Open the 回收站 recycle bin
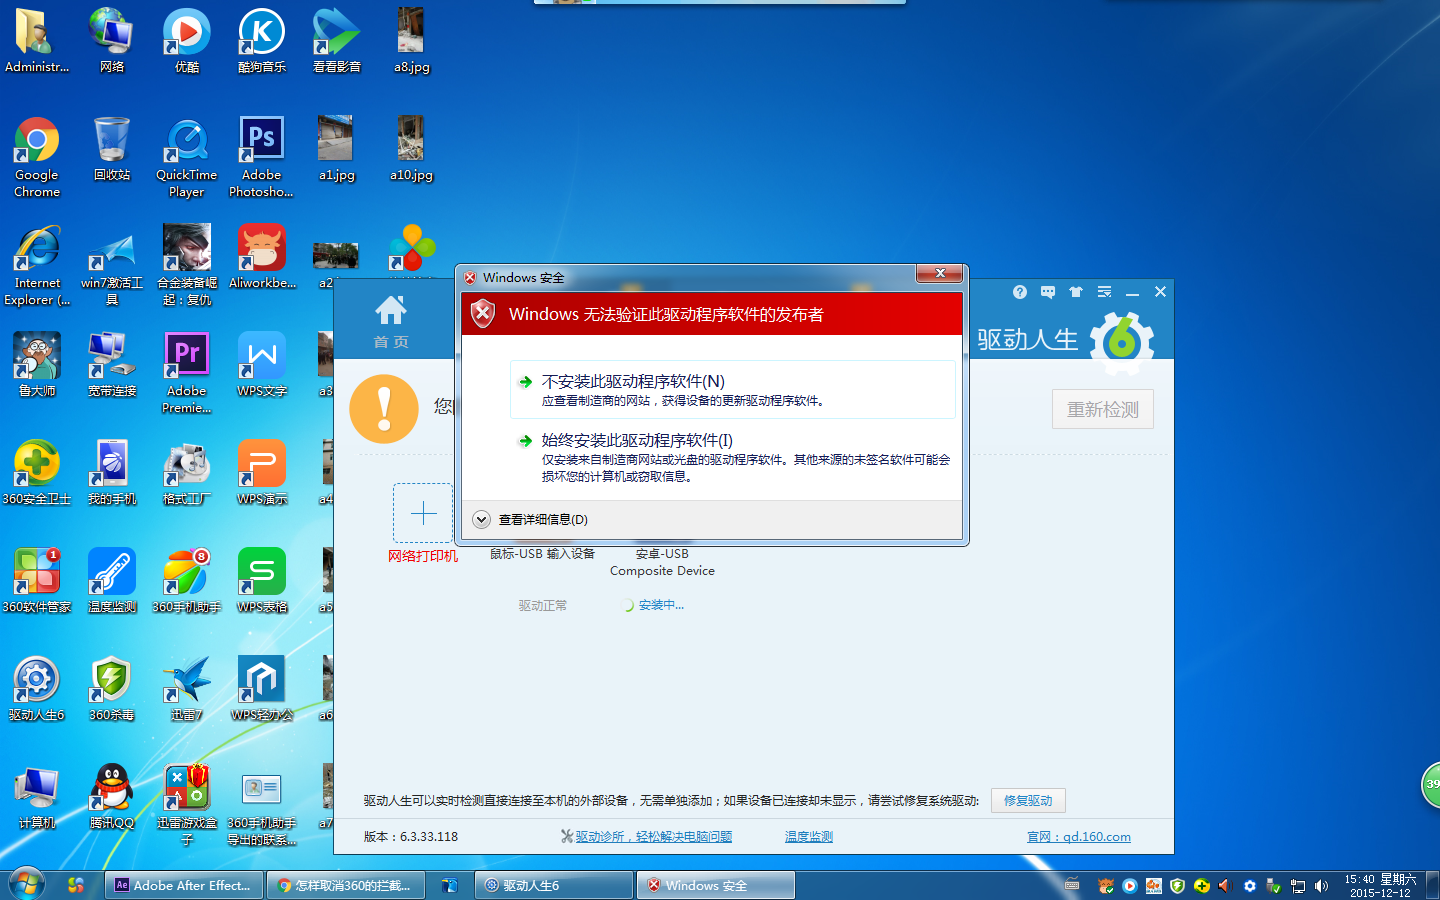The image size is (1440, 900). [112, 149]
